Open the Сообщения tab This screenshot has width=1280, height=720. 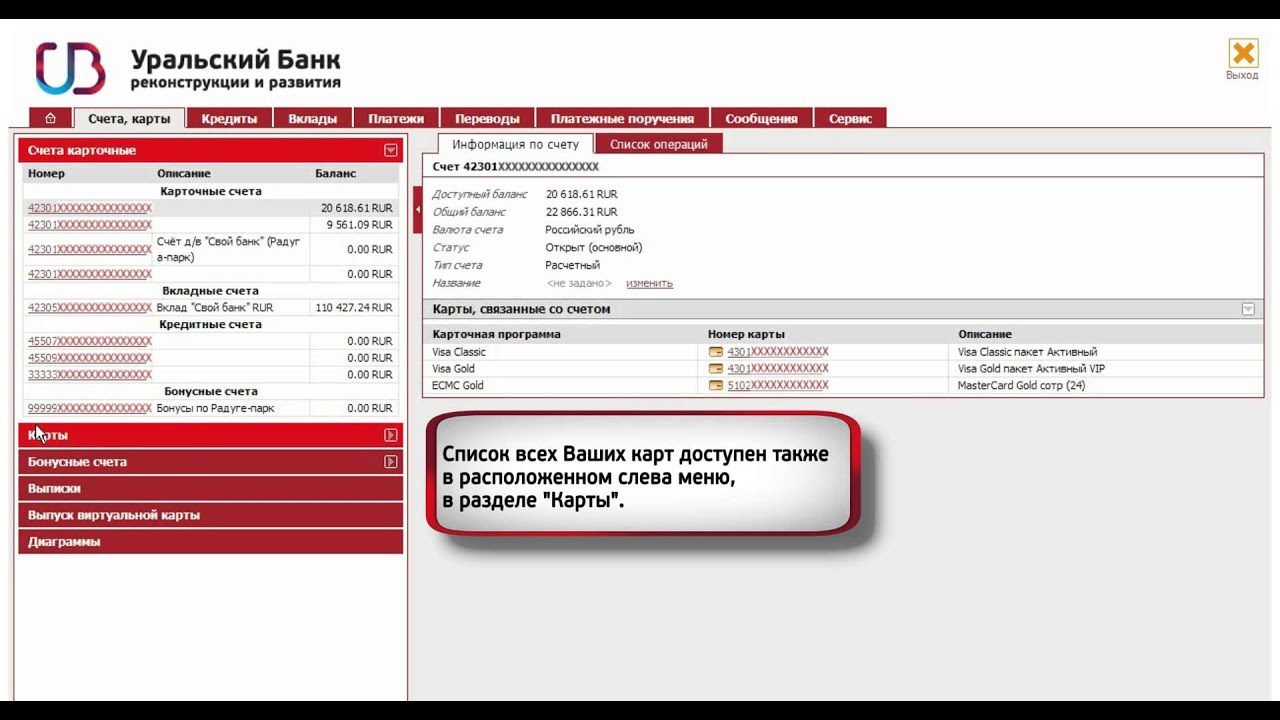coord(761,118)
